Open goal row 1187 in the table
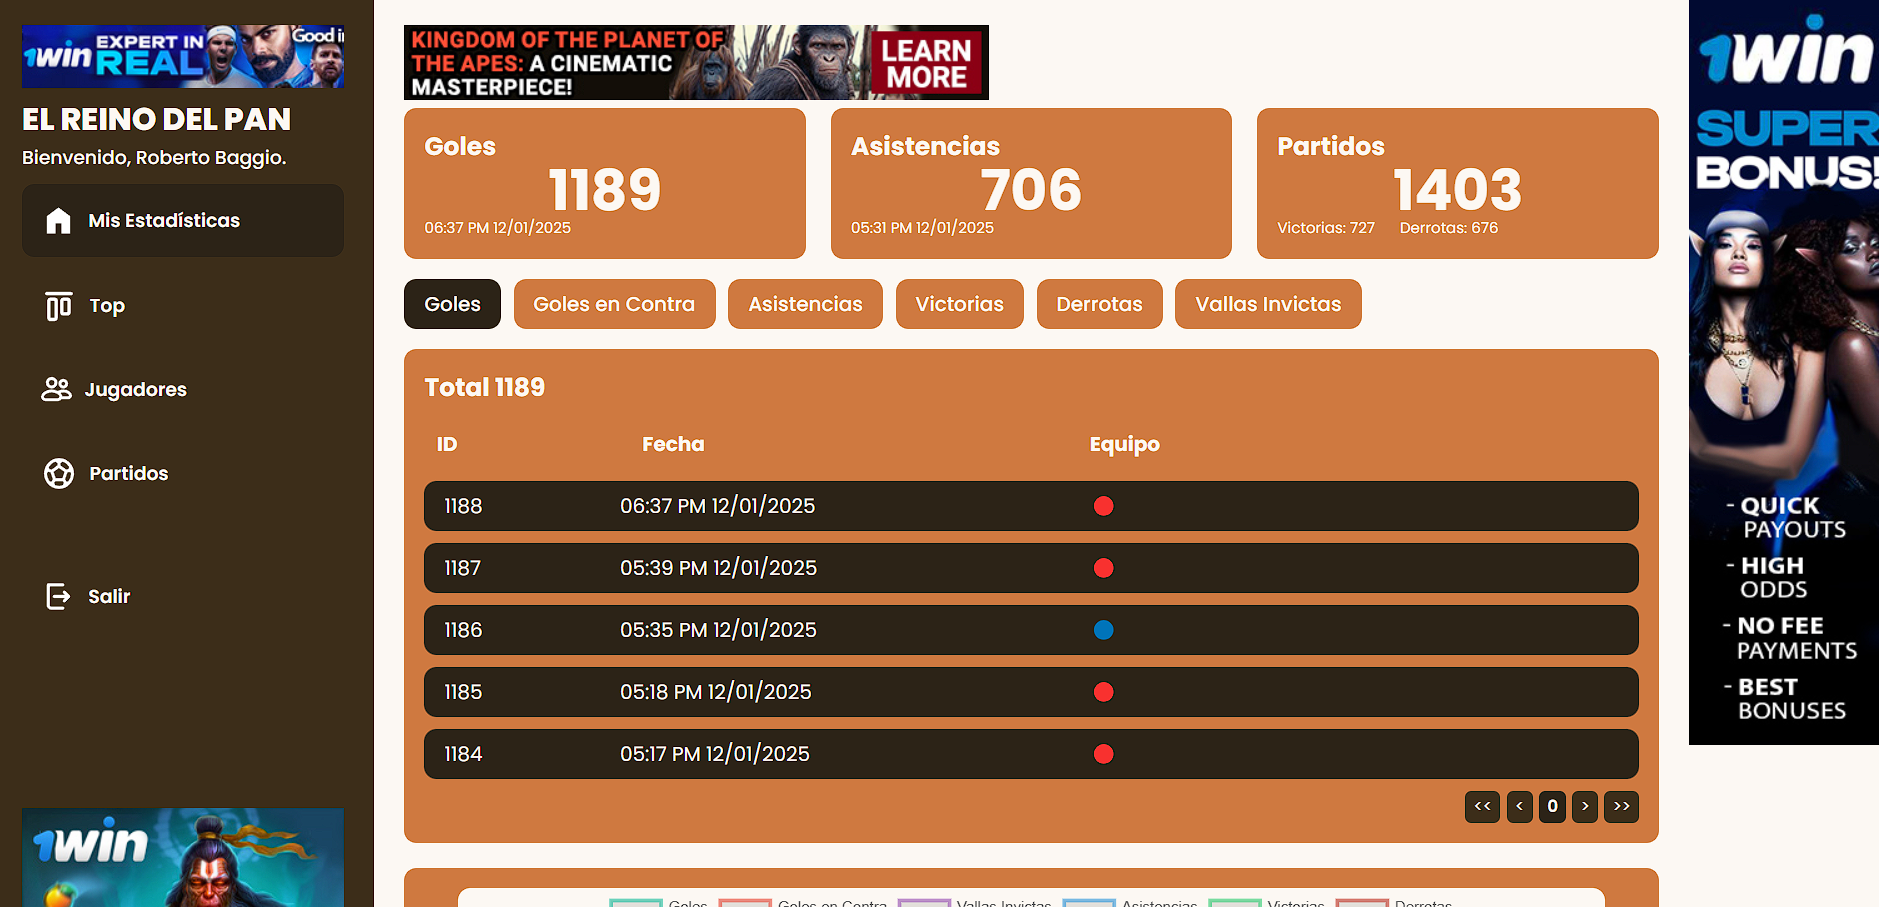Viewport: 1879px width, 907px height. (x=1030, y=569)
